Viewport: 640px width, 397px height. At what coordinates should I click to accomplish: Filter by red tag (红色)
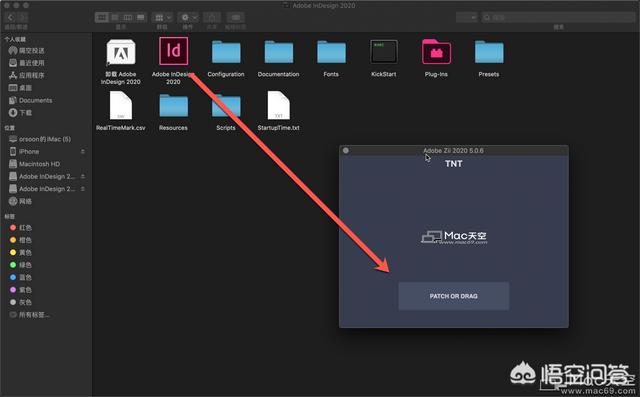click(21, 228)
